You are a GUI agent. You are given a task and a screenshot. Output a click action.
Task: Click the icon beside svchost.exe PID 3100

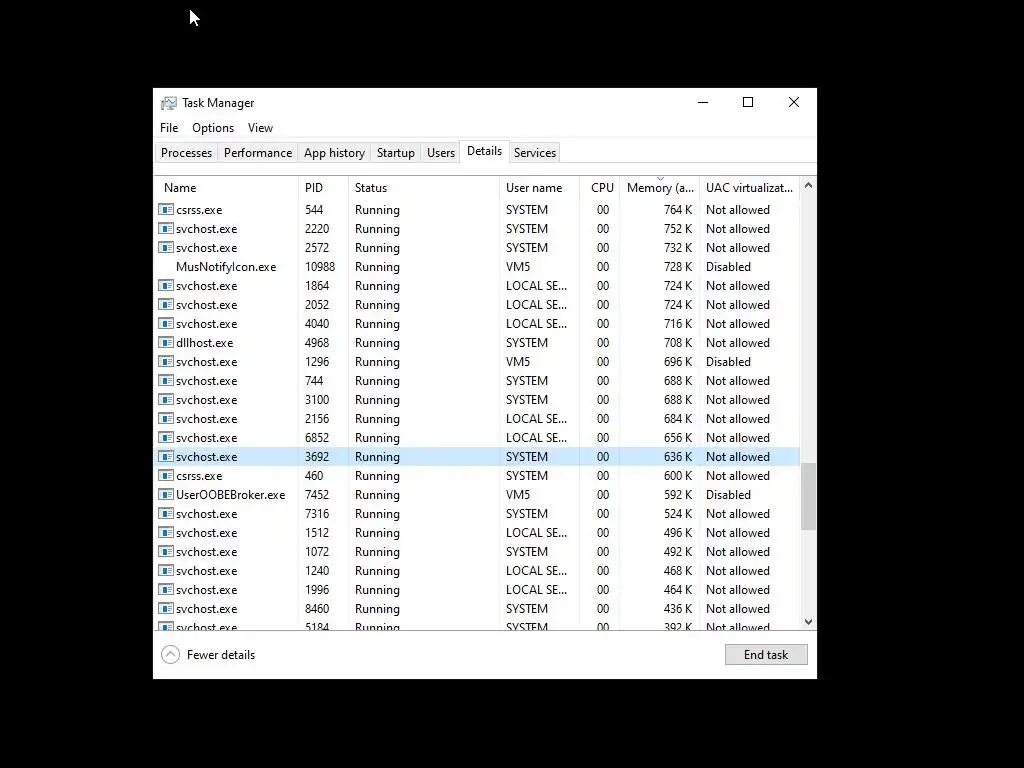[x=166, y=399]
